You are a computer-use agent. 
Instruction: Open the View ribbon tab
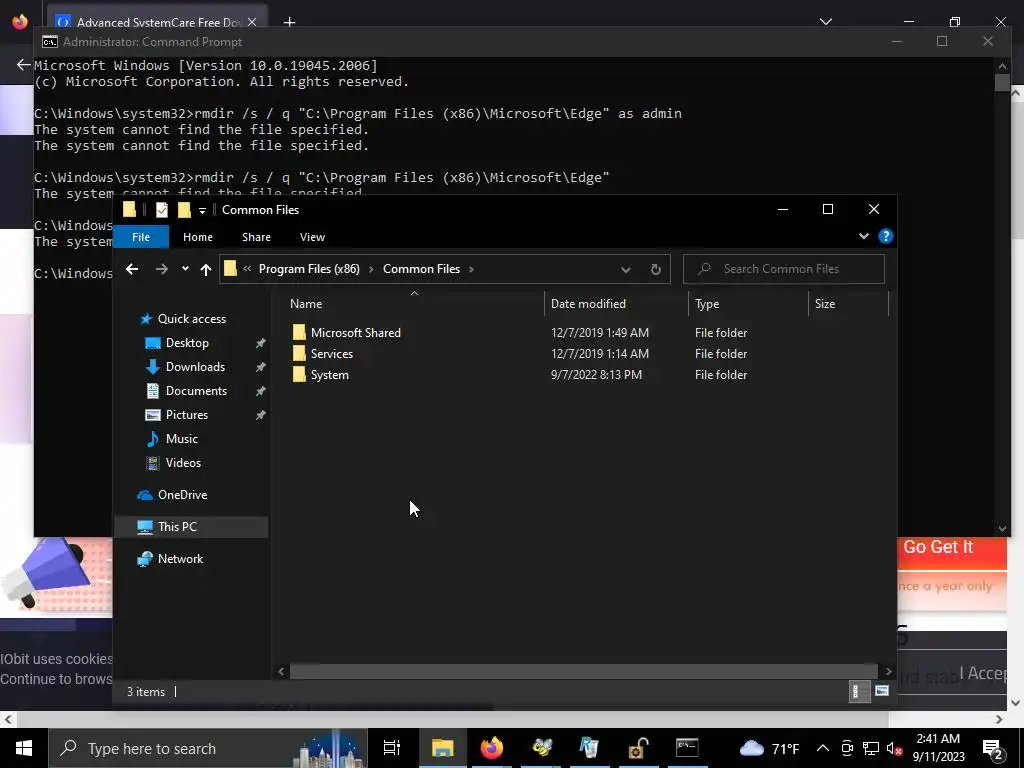(x=312, y=237)
